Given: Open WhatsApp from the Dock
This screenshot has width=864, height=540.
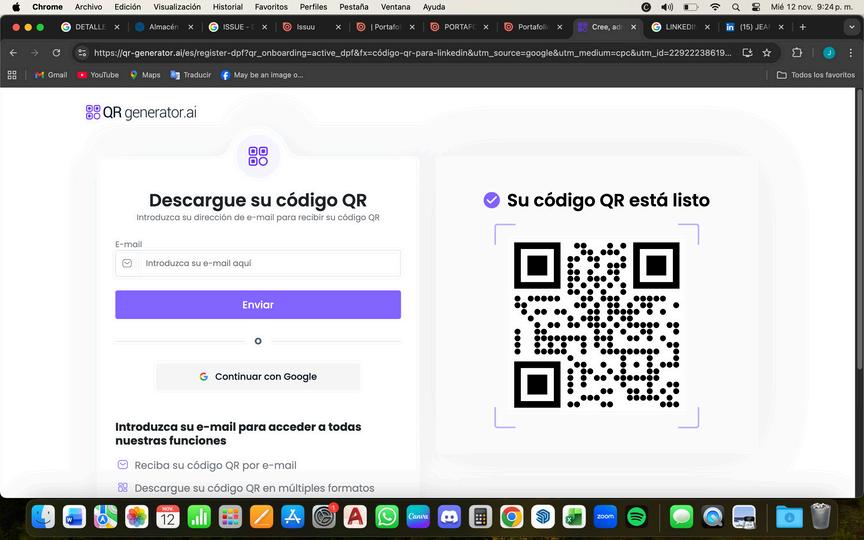Looking at the screenshot, I should click(387, 517).
